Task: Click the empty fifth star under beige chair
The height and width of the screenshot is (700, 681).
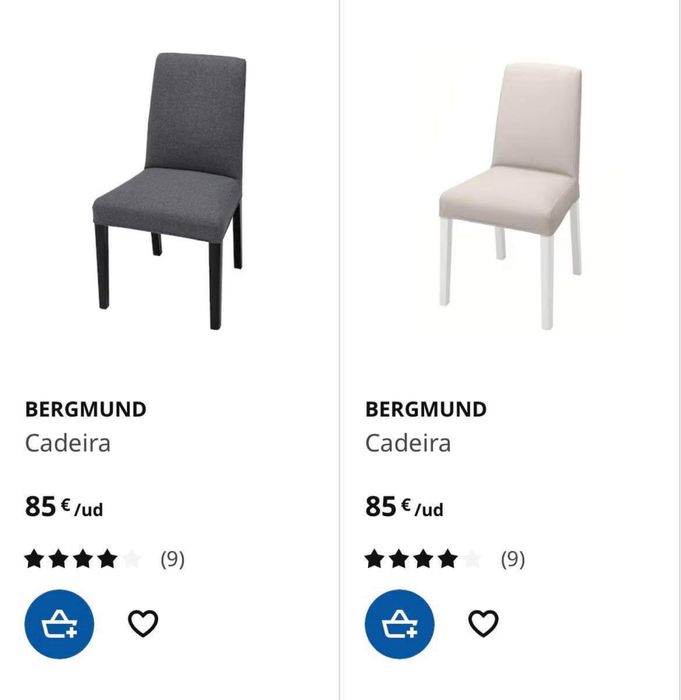Action: [471, 559]
